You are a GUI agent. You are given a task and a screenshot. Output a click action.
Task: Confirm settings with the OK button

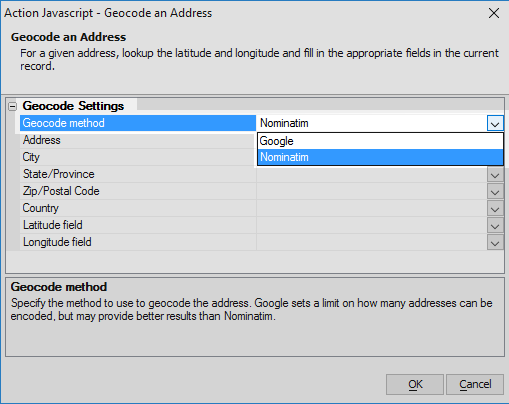coord(415,384)
